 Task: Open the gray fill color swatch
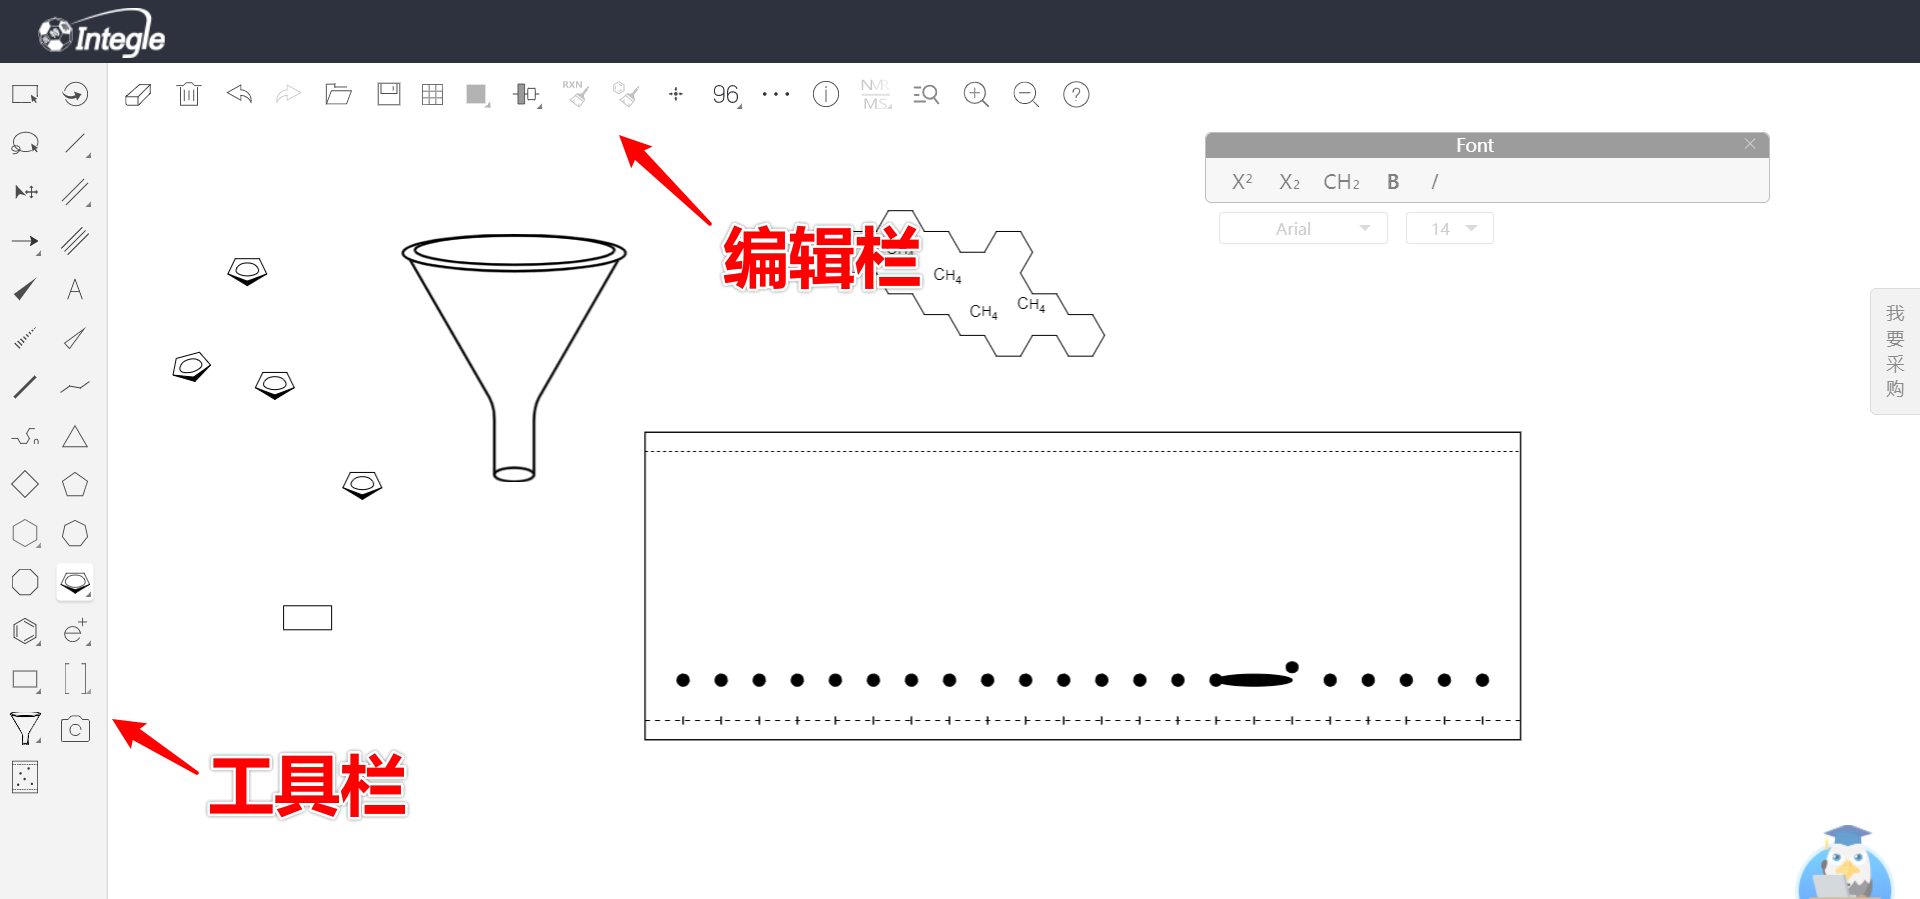click(477, 95)
